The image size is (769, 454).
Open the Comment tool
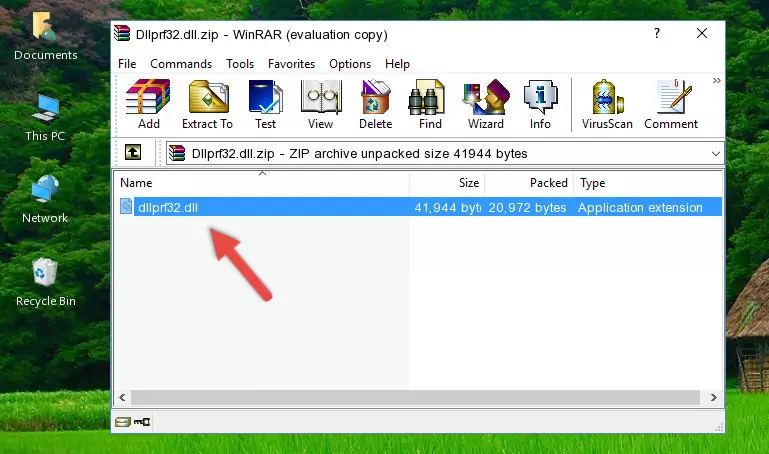pyautogui.click(x=671, y=104)
